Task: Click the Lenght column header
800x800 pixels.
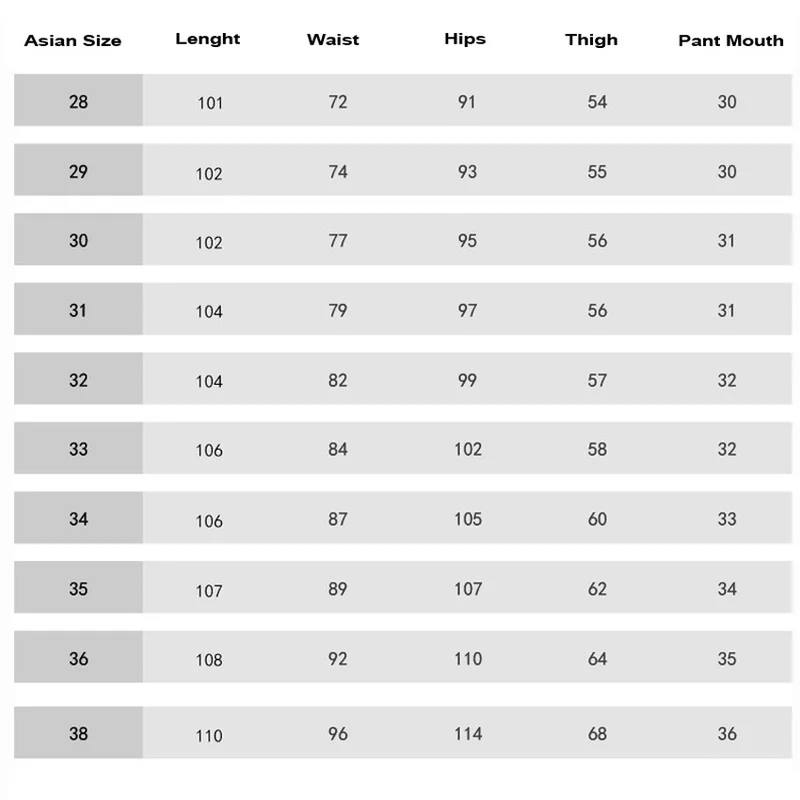Action: (x=208, y=39)
